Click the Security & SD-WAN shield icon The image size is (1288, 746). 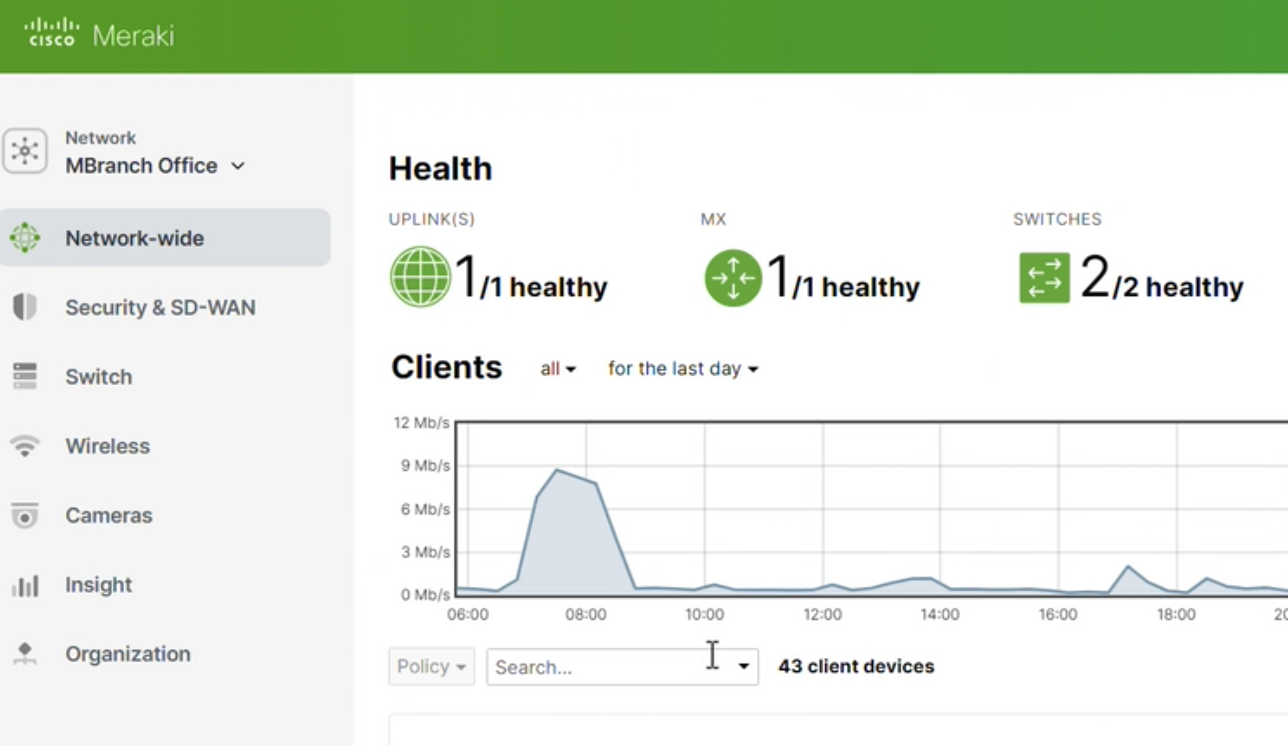coord(25,307)
